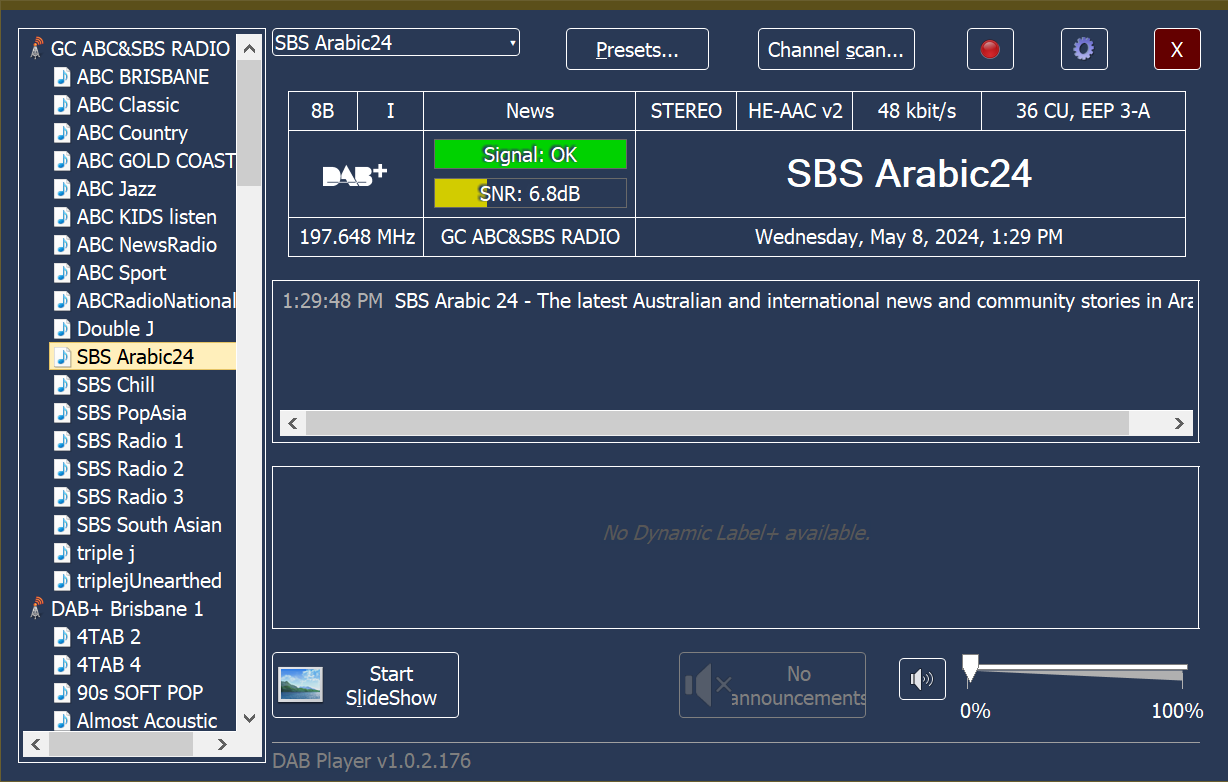Toggle mute with the speaker icon
The height and width of the screenshot is (782, 1228).
click(x=921, y=680)
